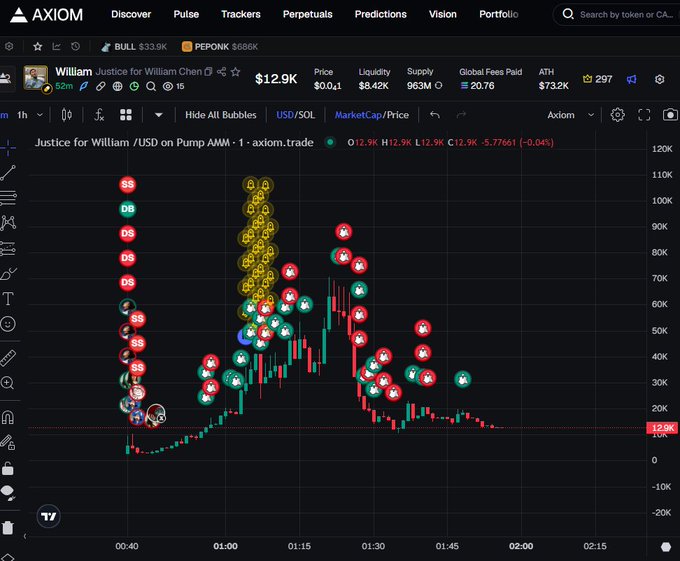Copy the Justice for William Chen address

tap(208, 72)
